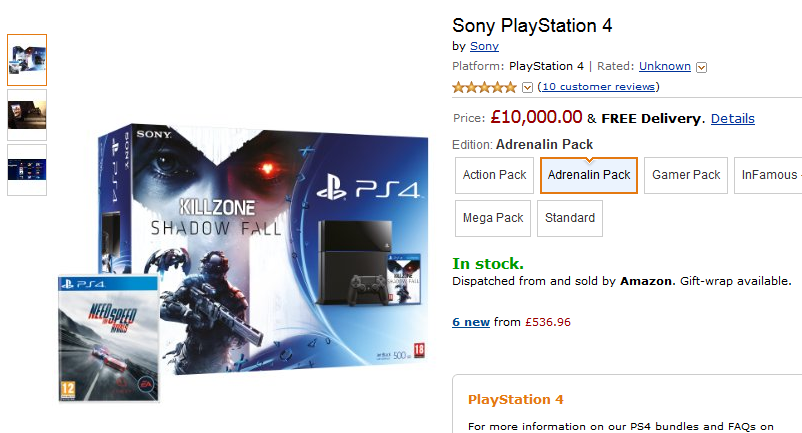Choose the Mega Pack edition
The height and width of the screenshot is (433, 802).
(x=493, y=218)
